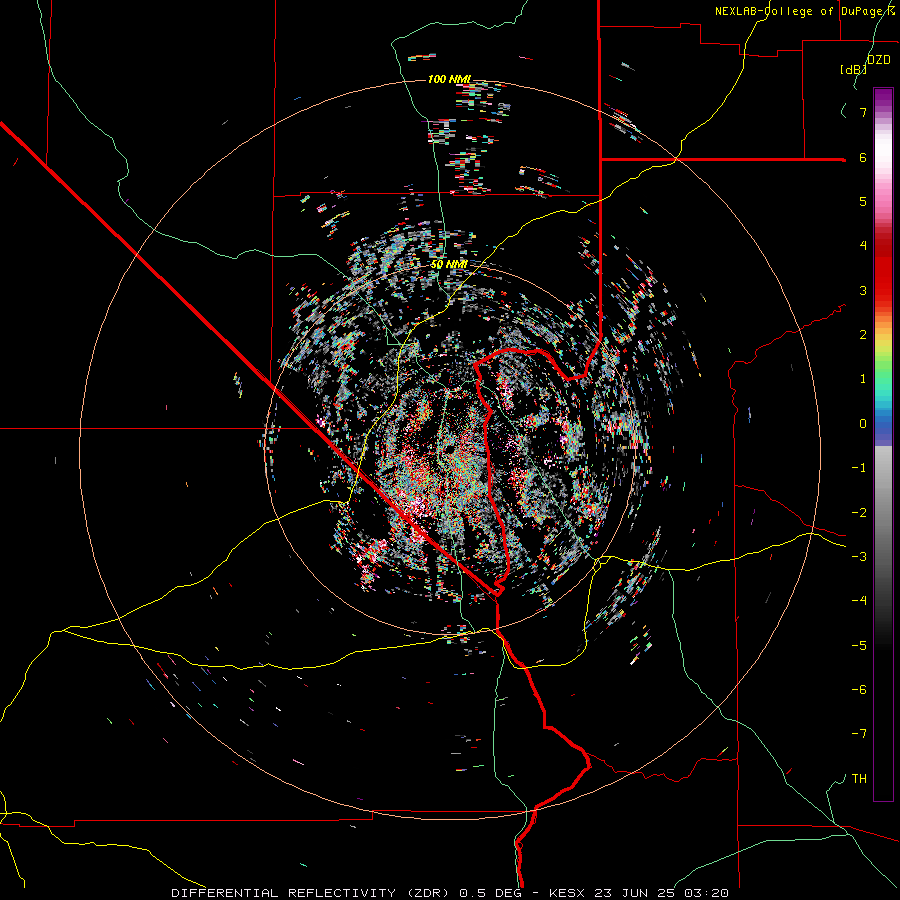The width and height of the screenshot is (900, 900).
Task: Click the -1 tick value on the color scale
Action: [859, 468]
